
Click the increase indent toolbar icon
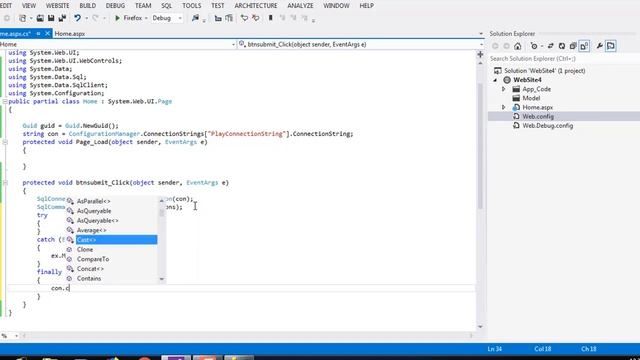click(x=229, y=18)
